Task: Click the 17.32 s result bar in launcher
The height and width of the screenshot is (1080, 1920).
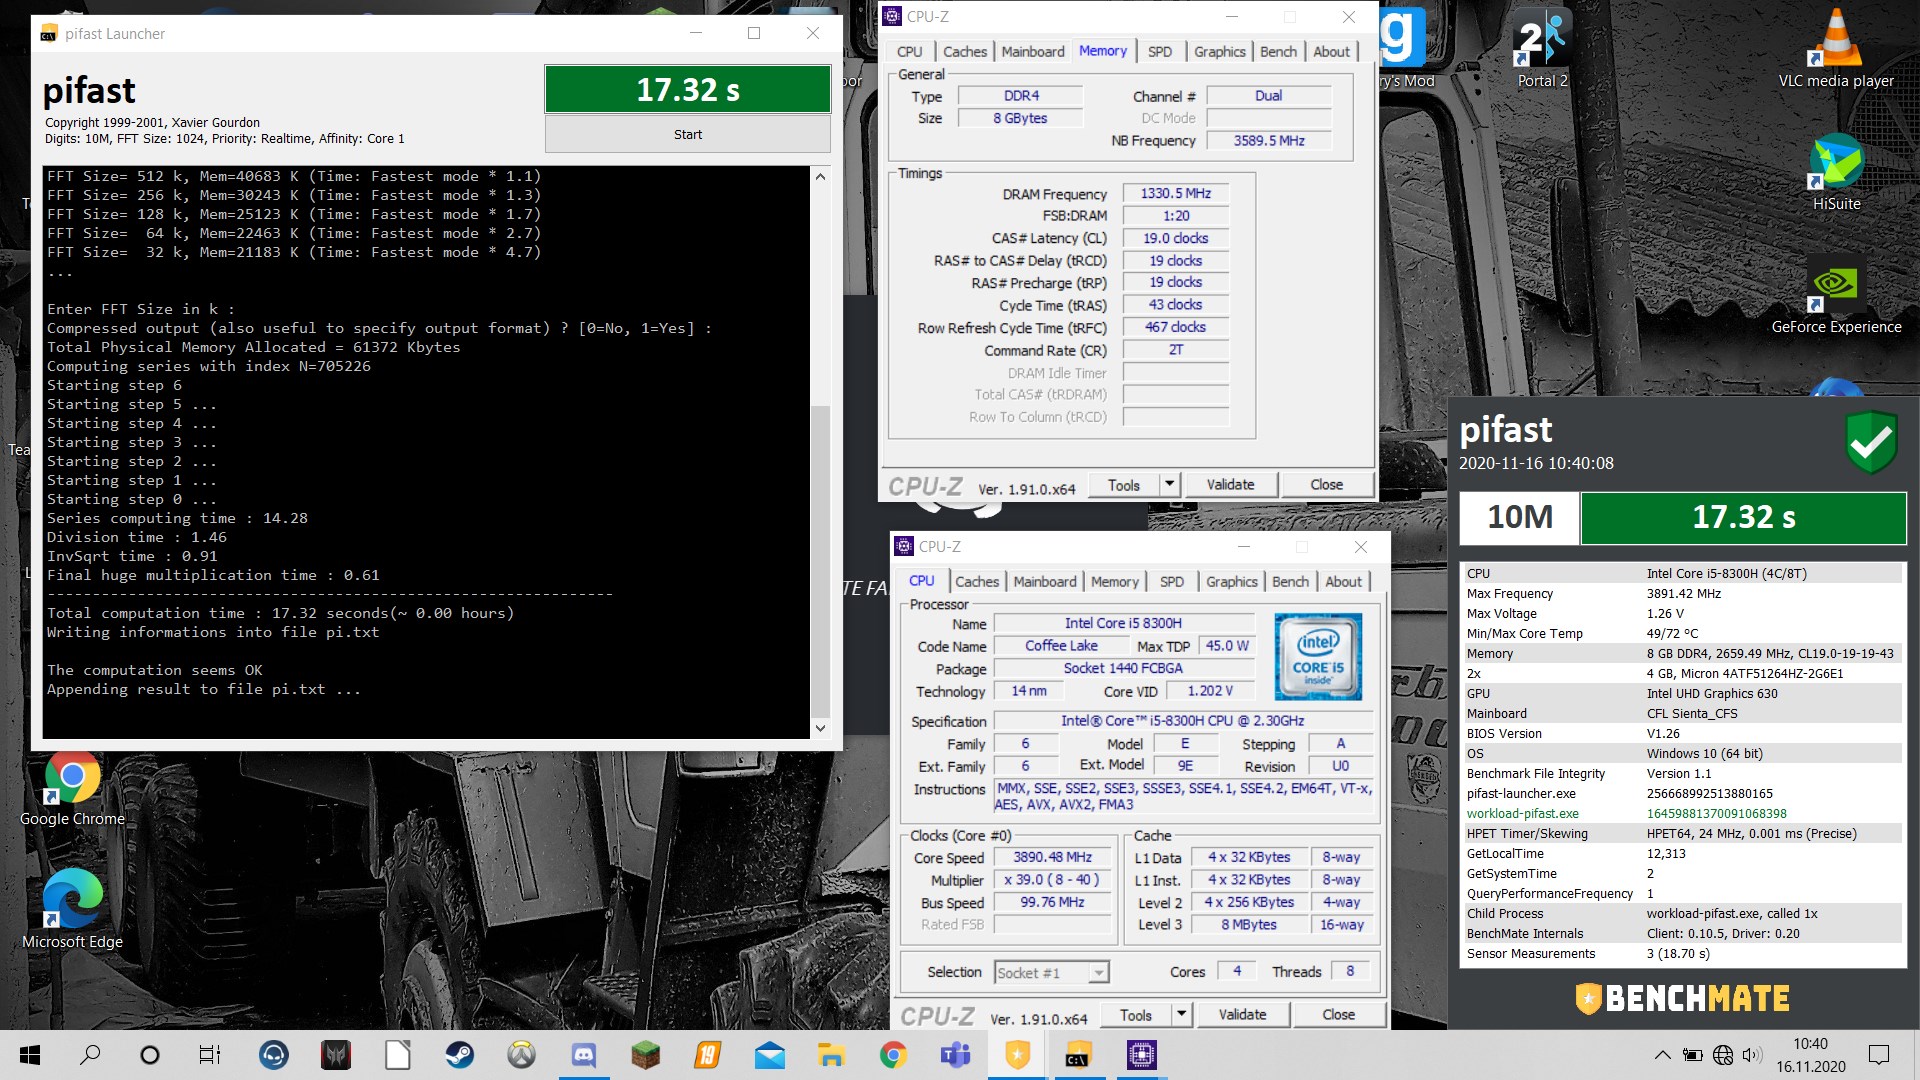Action: click(688, 89)
